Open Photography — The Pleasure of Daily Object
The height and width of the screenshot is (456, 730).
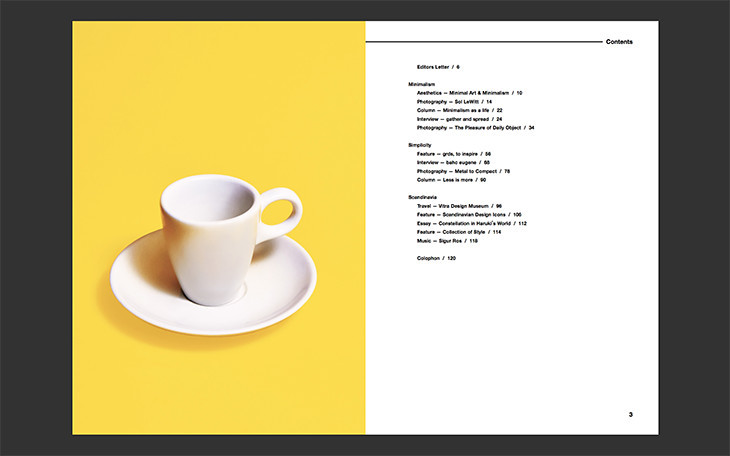pyautogui.click(x=475, y=128)
